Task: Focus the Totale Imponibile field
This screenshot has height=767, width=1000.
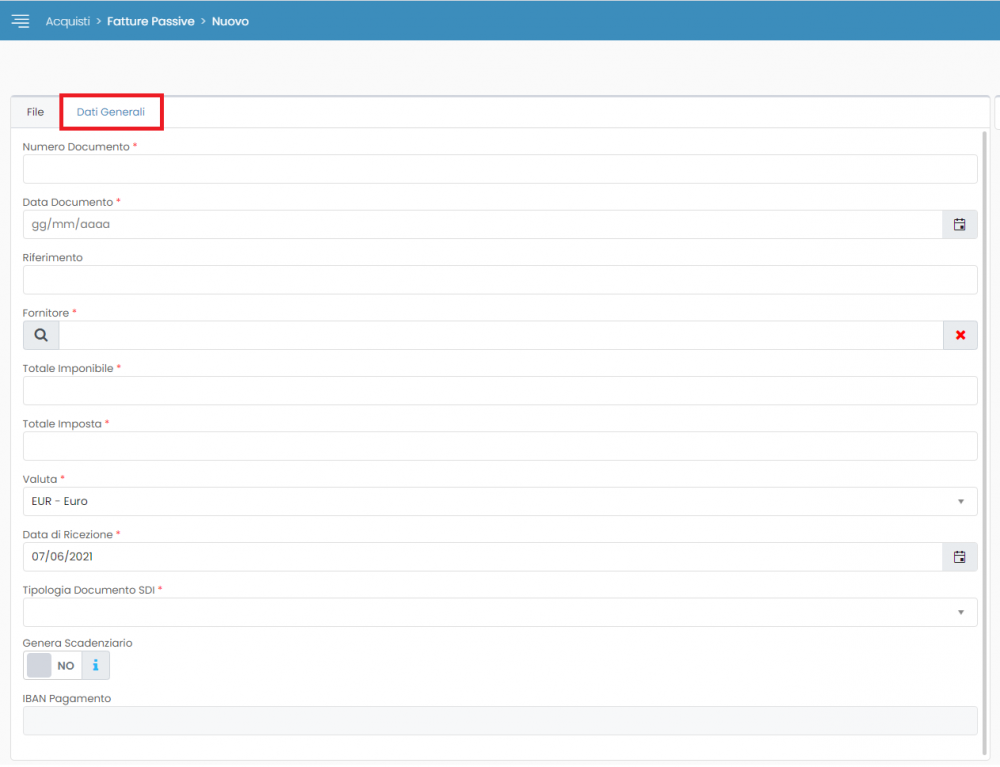Action: (500, 391)
